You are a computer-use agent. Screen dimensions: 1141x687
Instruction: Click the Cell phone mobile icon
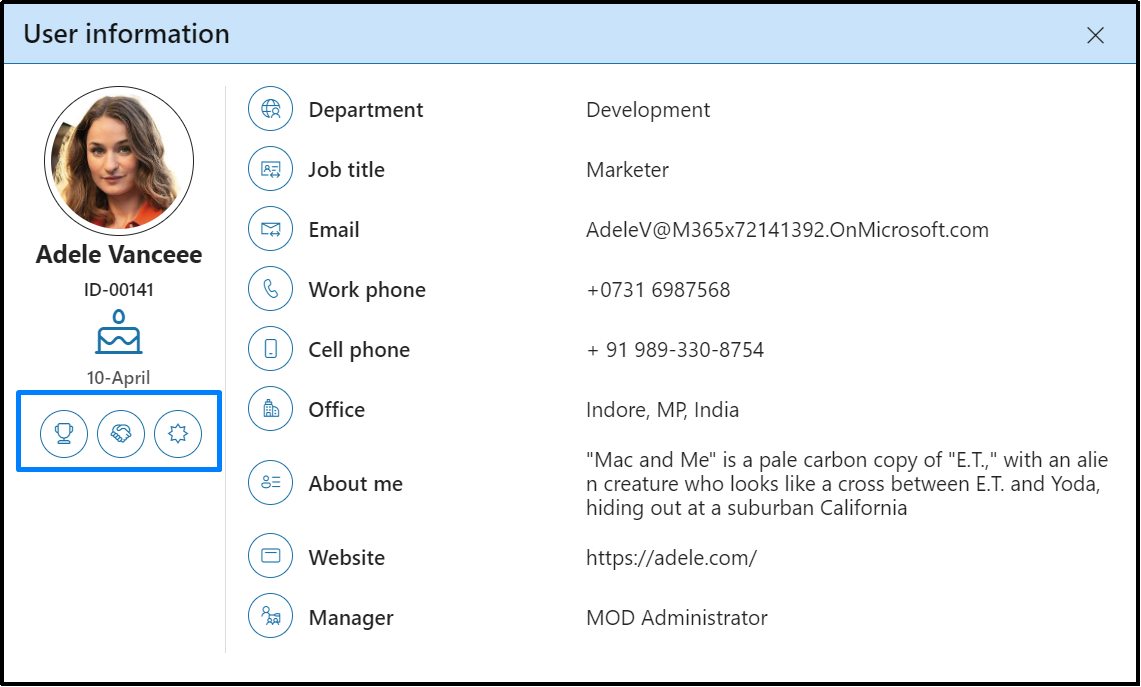point(271,349)
